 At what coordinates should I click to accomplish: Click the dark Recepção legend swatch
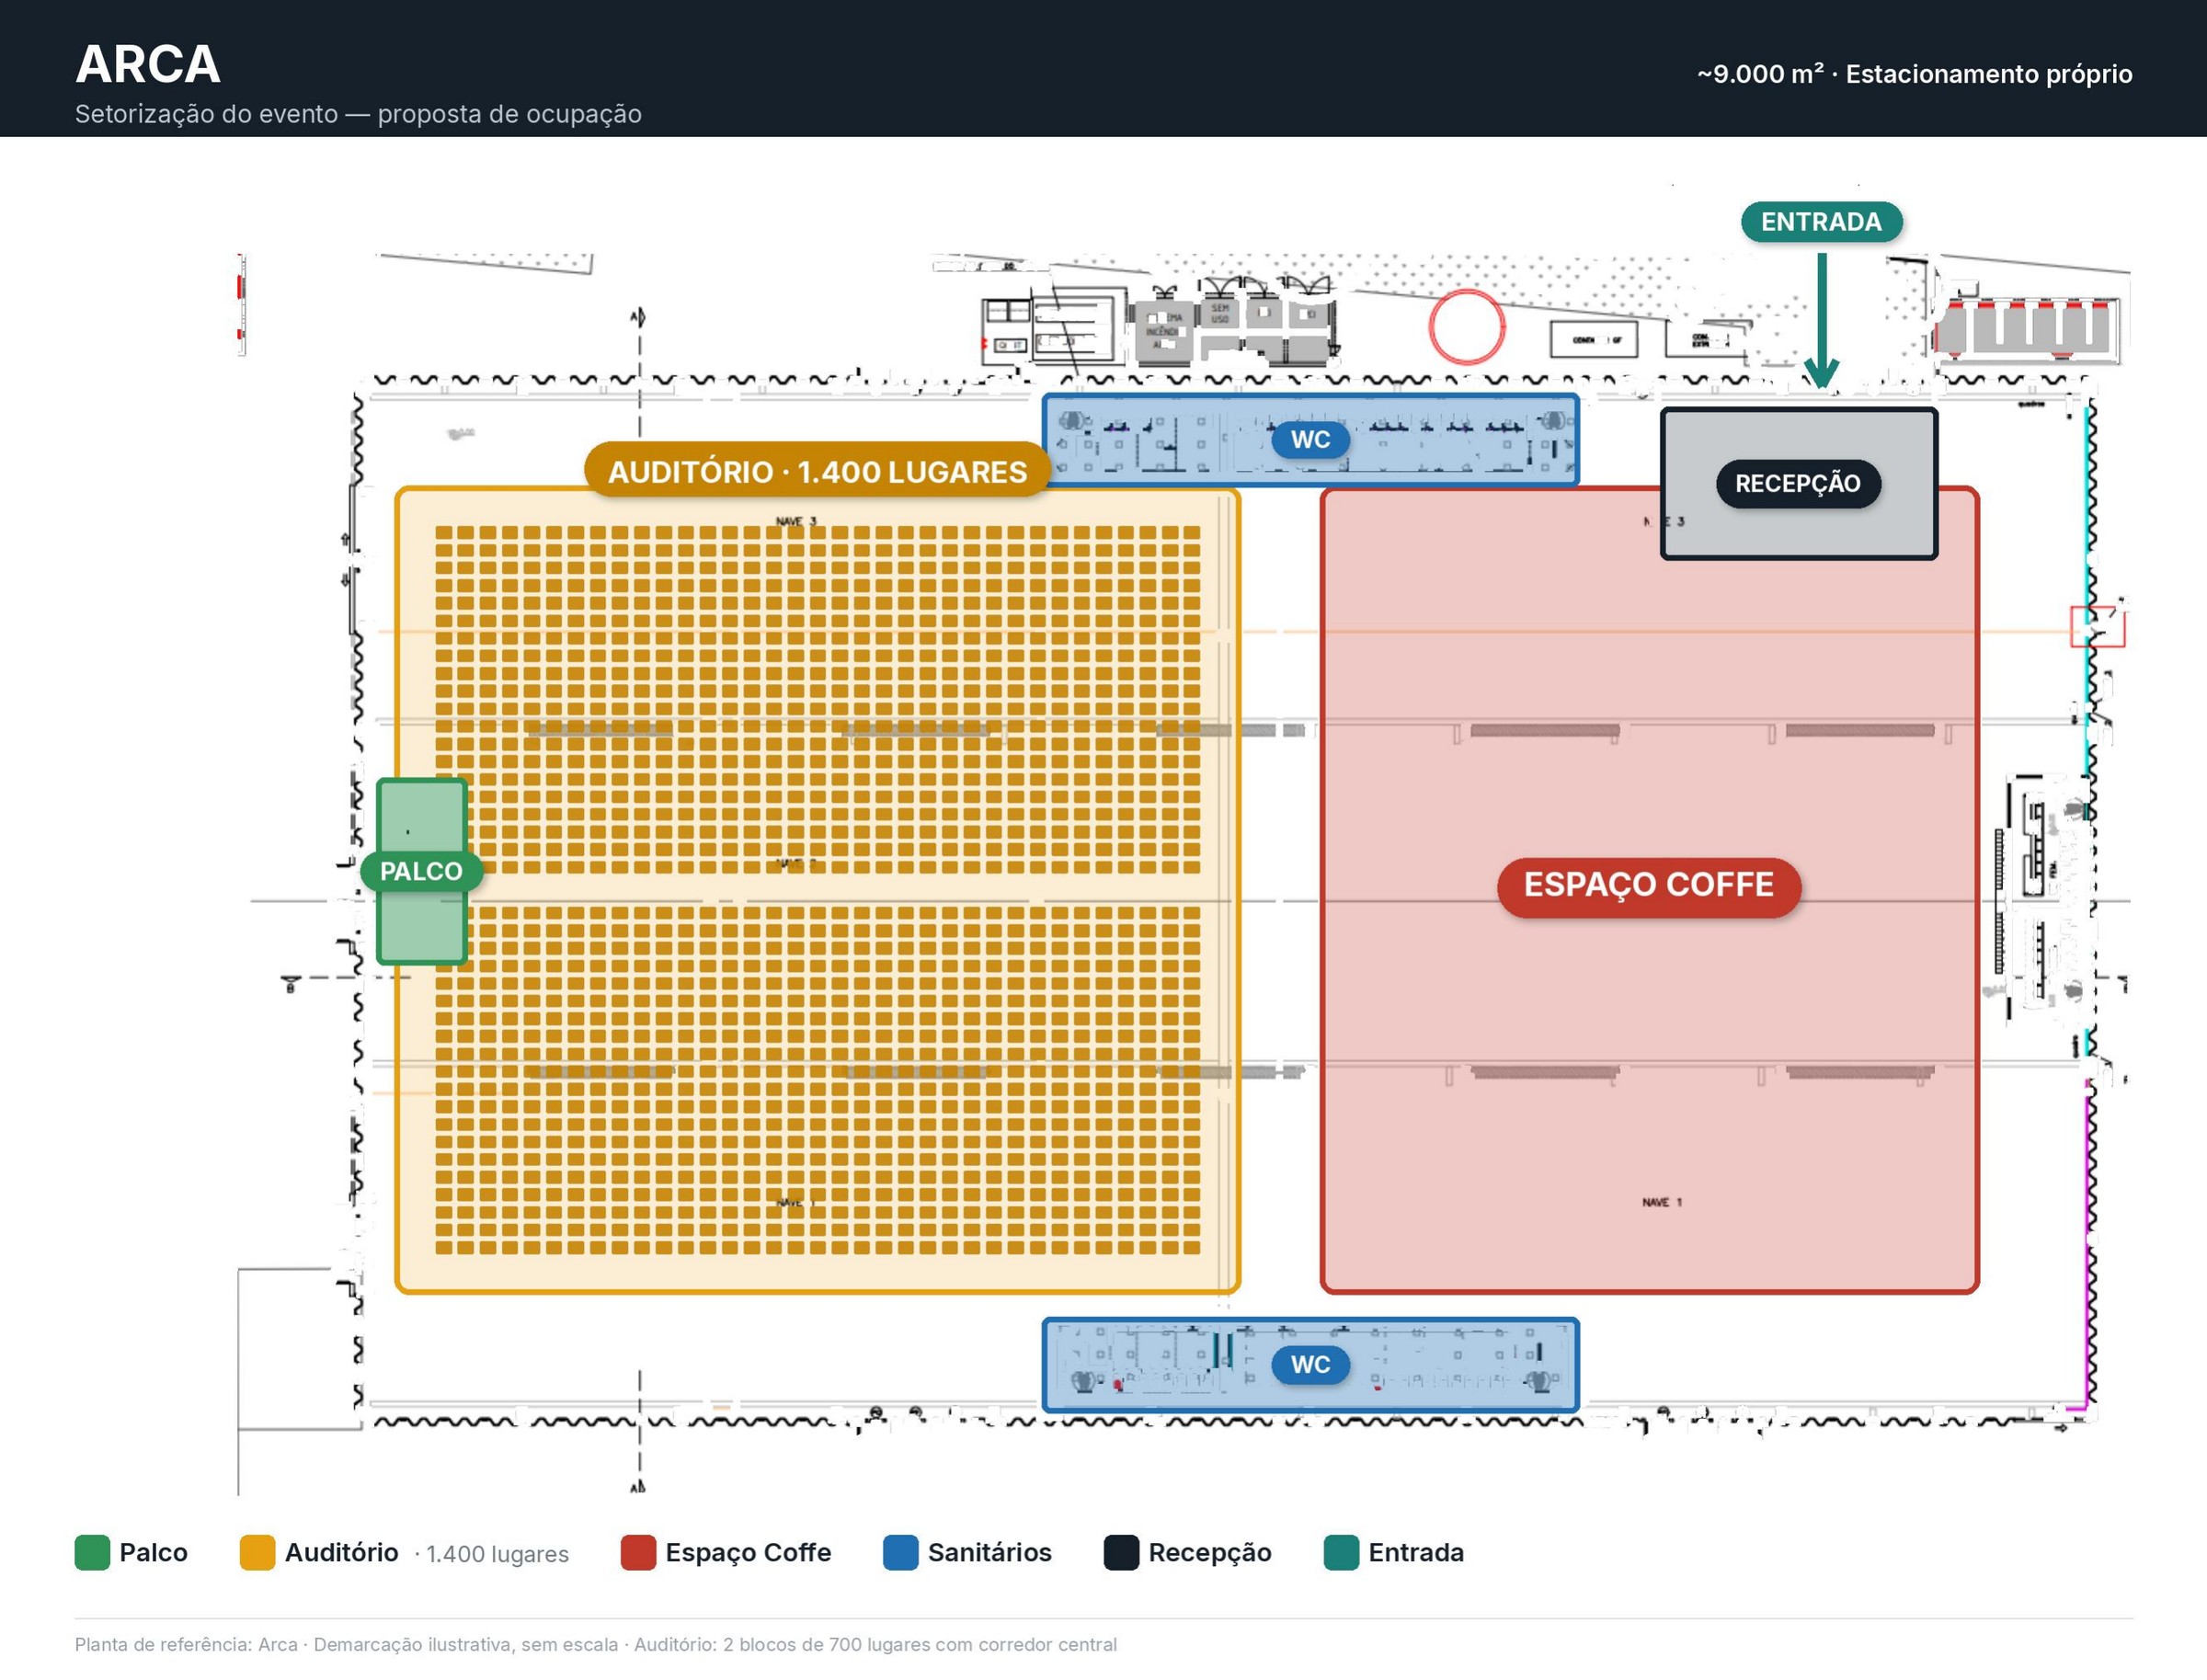click(x=1121, y=1553)
